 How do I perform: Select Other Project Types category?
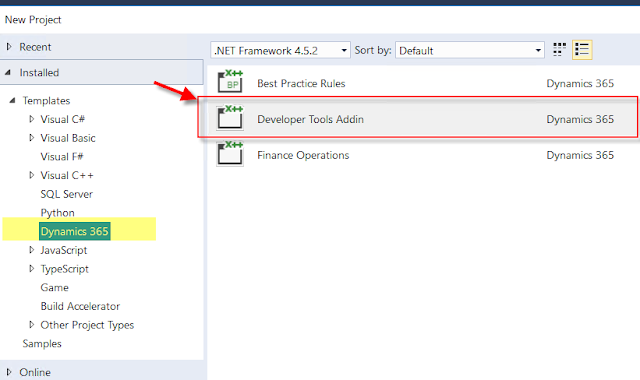[87, 325]
